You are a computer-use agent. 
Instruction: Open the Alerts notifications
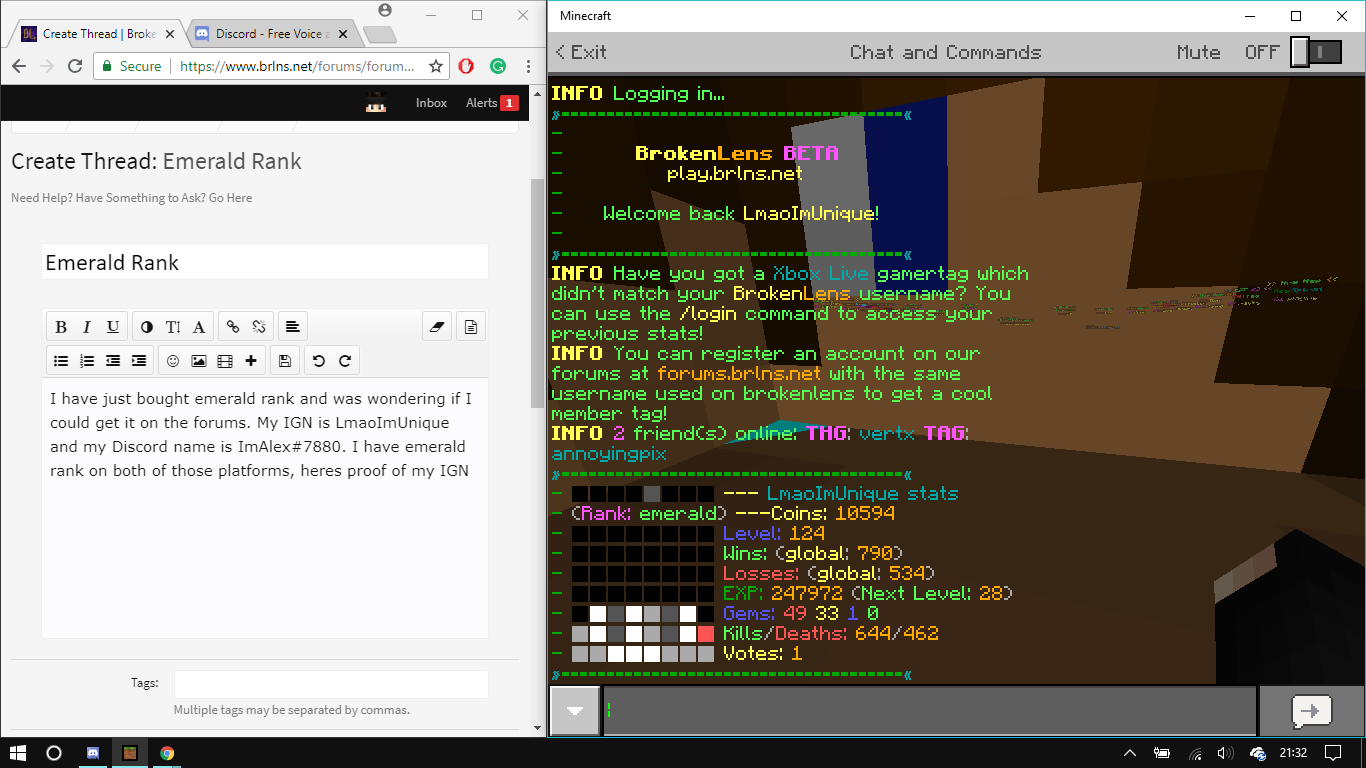[492, 103]
